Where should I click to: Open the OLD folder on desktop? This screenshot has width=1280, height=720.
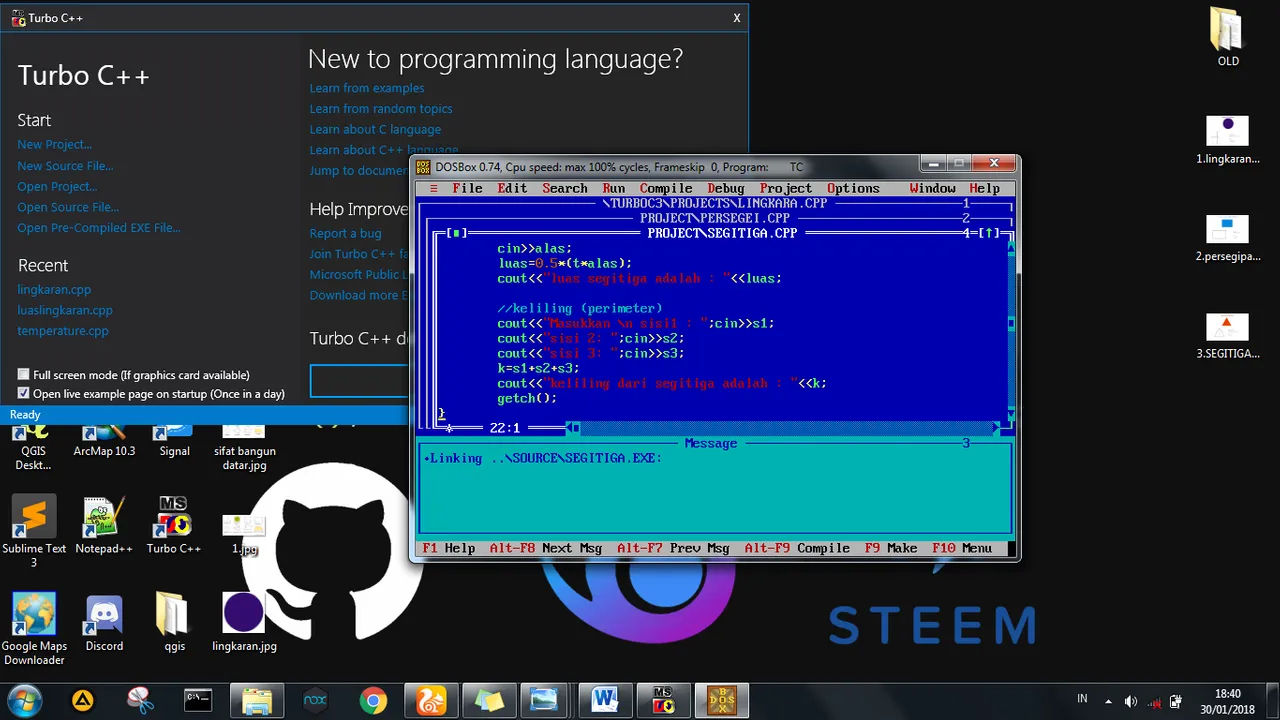coord(1228,37)
